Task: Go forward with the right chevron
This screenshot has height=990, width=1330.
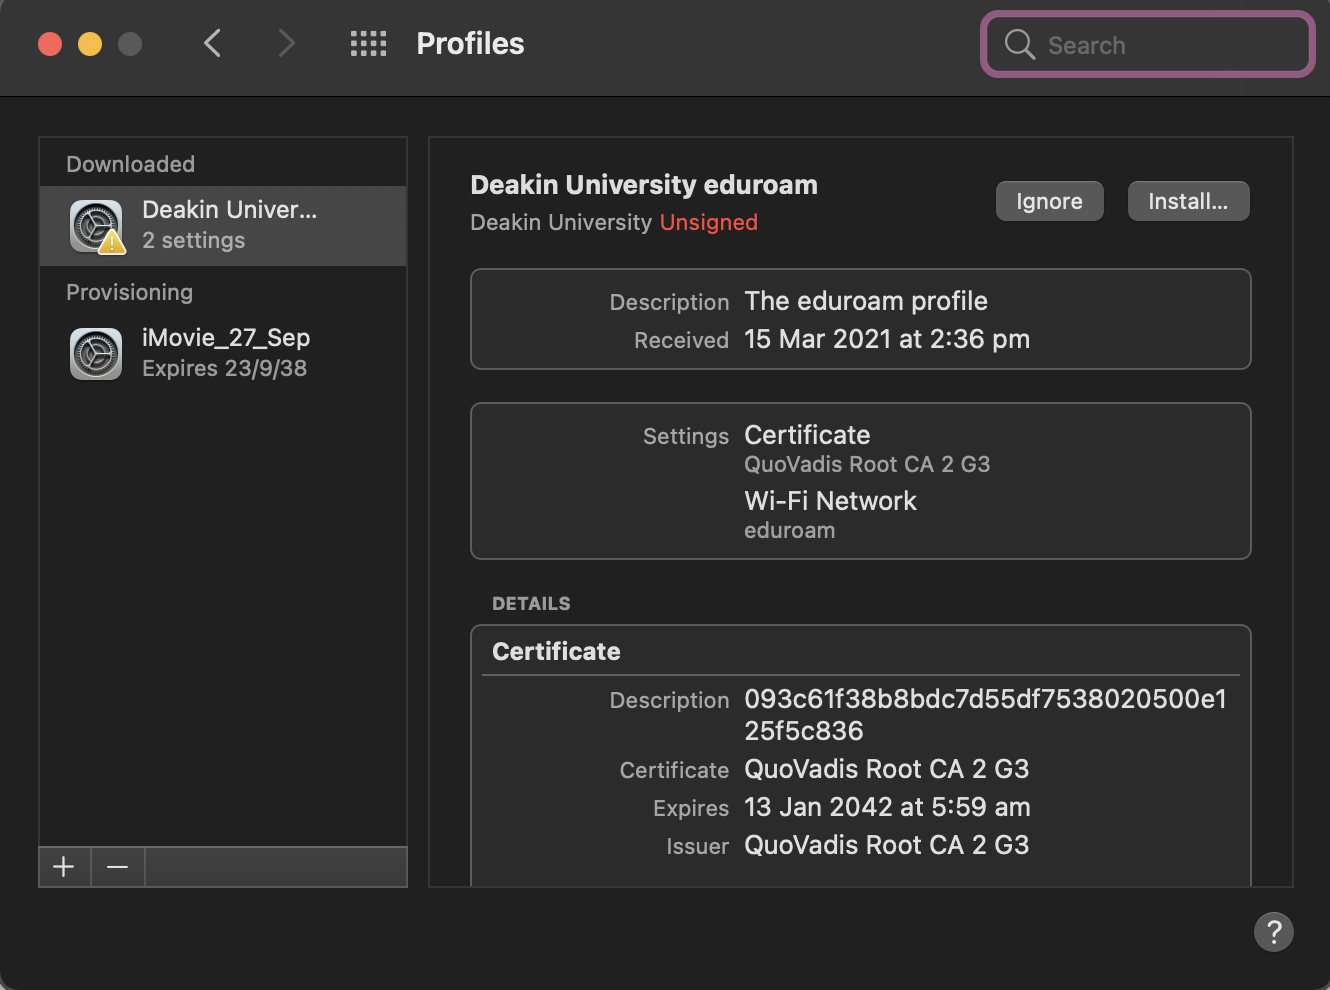Action: point(286,43)
